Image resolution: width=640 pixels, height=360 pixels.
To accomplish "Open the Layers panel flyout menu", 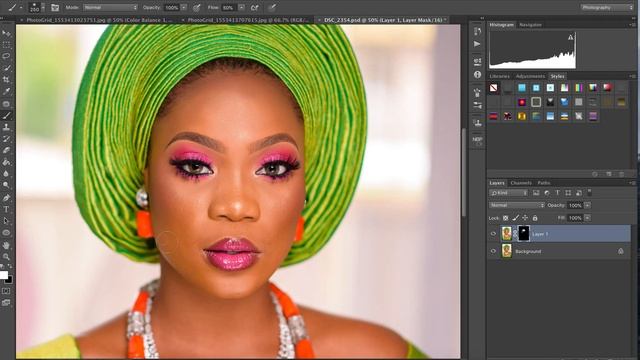I will pos(632,183).
